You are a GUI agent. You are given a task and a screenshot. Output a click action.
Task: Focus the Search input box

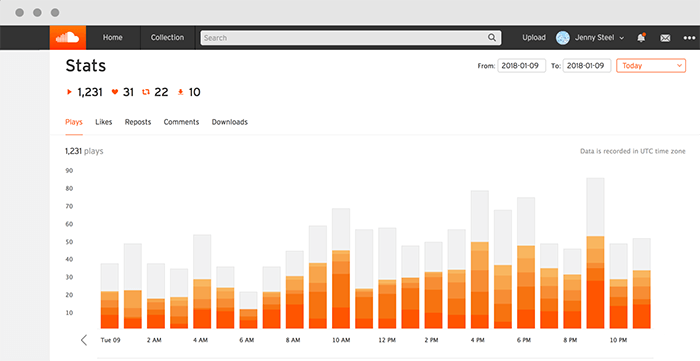tap(350, 38)
